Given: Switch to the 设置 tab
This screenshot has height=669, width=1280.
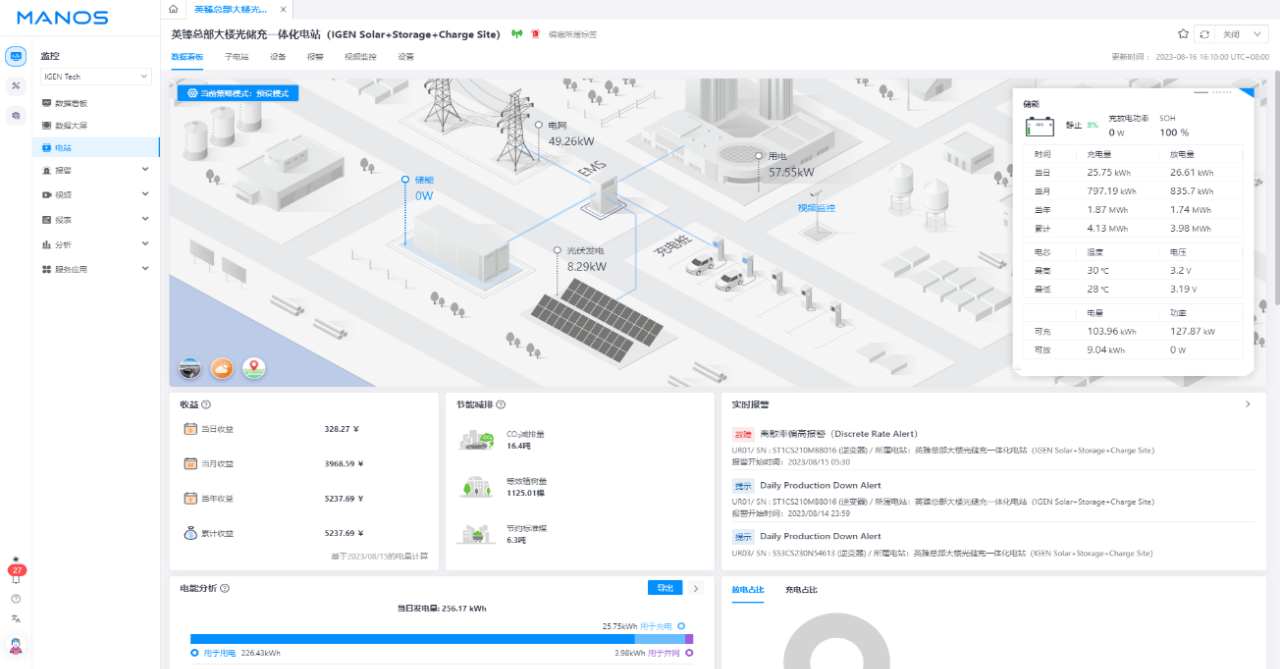Looking at the screenshot, I should (406, 57).
